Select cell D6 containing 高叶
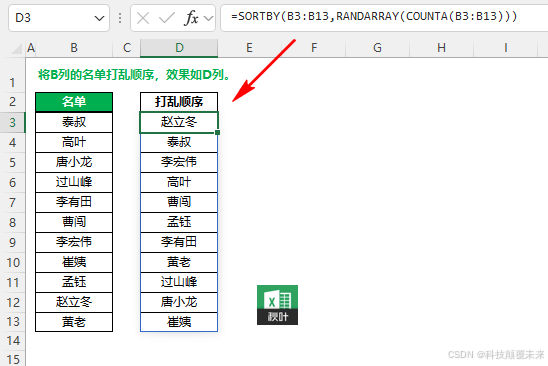This screenshot has width=548, height=366. pyautogui.click(x=179, y=182)
